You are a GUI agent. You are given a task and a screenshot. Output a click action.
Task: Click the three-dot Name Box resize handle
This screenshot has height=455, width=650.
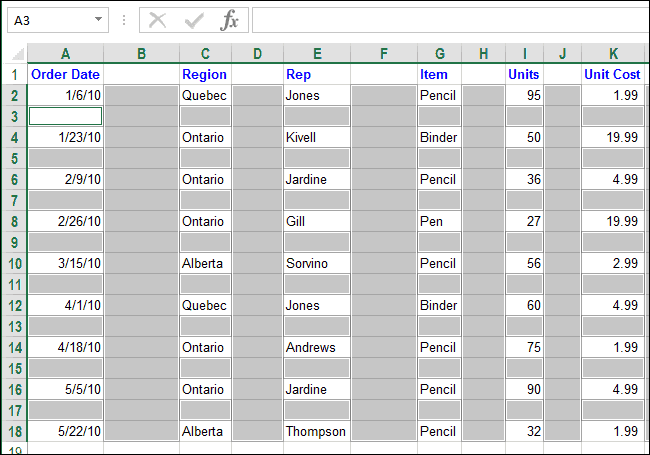pos(124,20)
